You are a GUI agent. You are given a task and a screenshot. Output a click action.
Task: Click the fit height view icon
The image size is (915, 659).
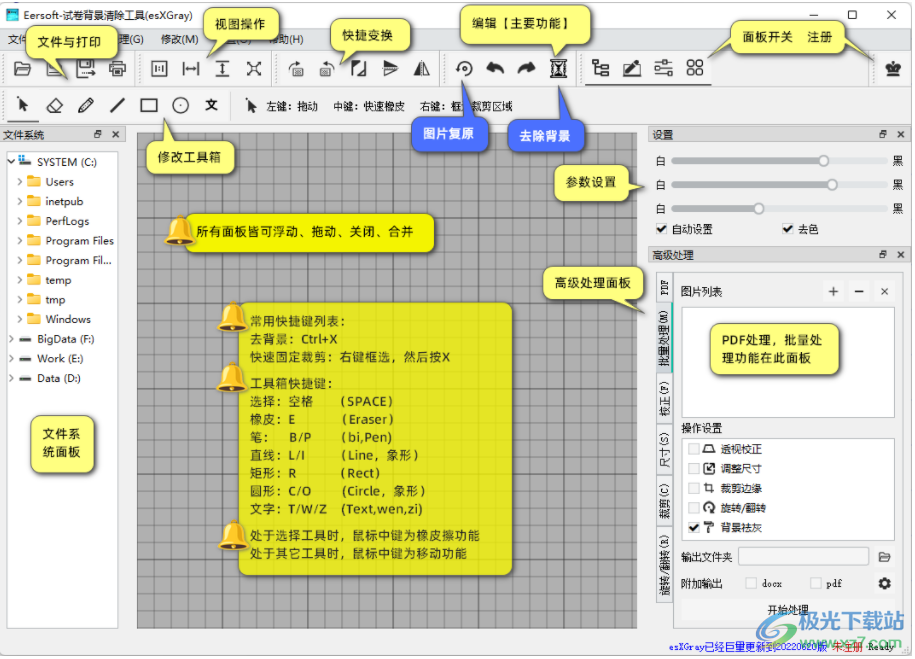222,69
